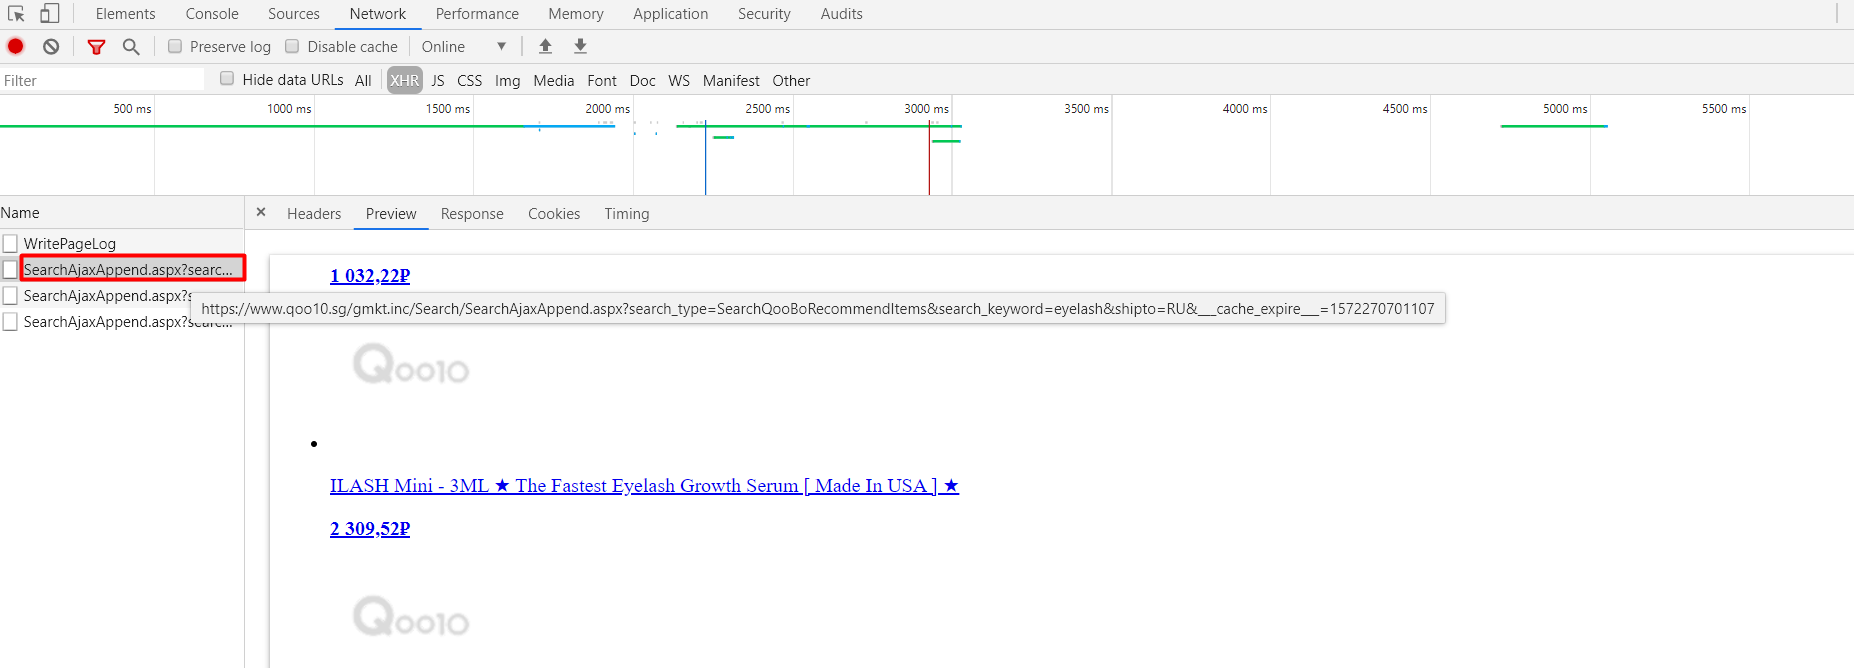Open network search with magnifier icon
This screenshot has height=668, width=1854.
point(131,47)
